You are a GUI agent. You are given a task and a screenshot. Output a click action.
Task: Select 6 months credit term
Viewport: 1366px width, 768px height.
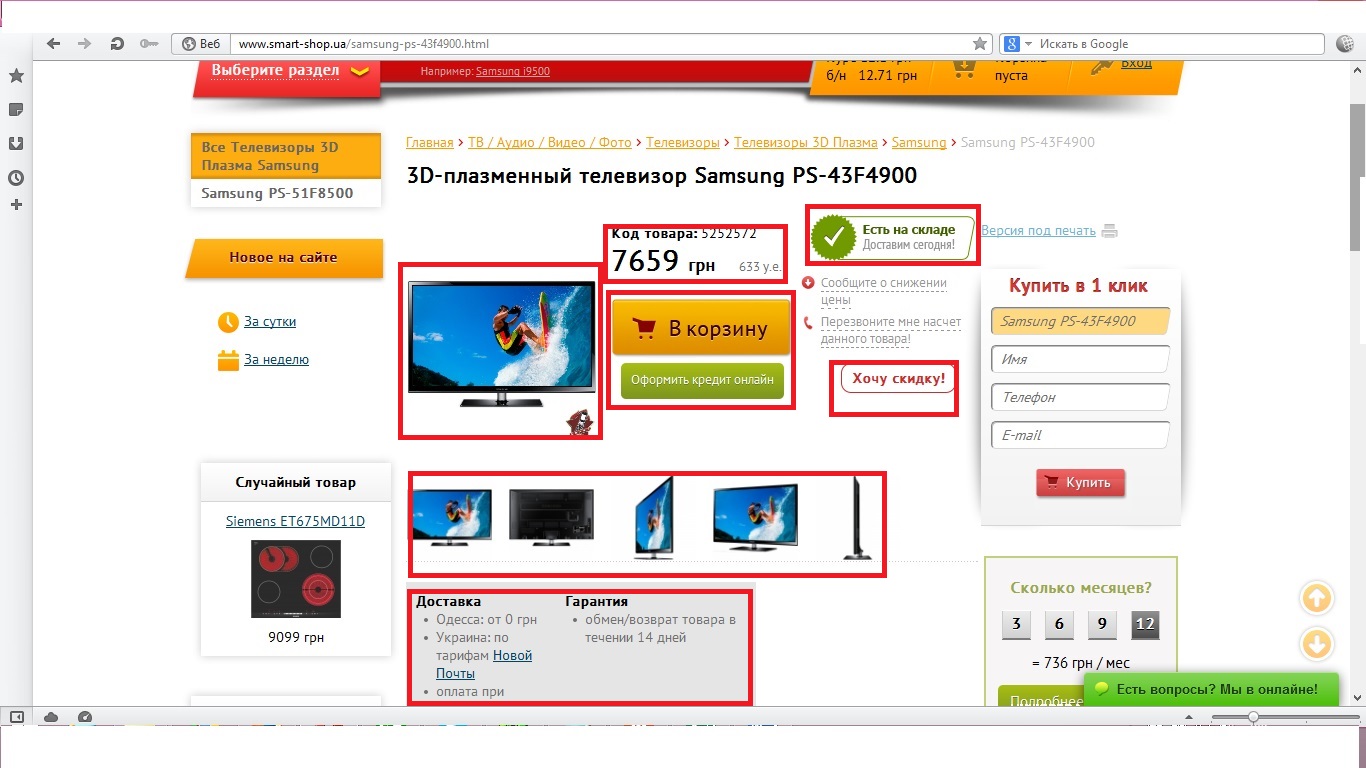pos(1059,624)
